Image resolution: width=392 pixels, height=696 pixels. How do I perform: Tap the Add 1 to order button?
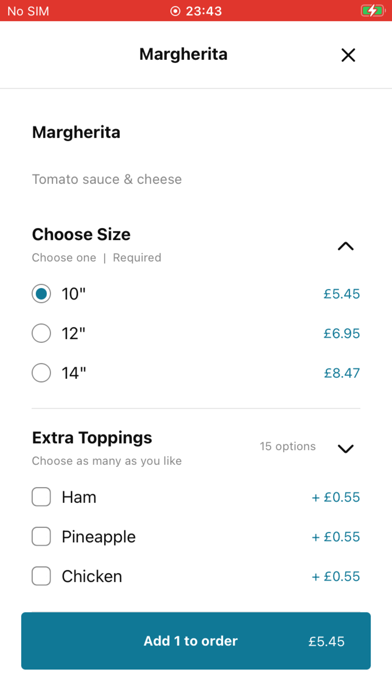pyautogui.click(x=196, y=641)
